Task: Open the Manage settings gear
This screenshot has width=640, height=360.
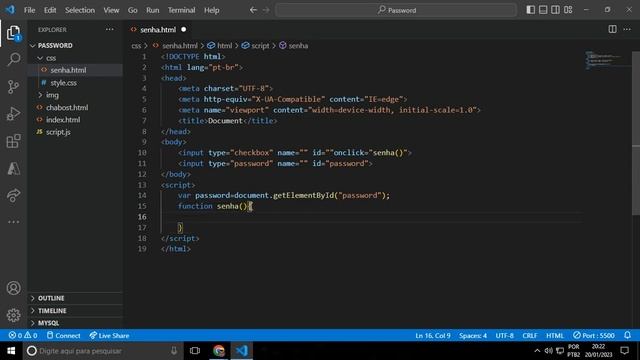Action: pos(13,315)
